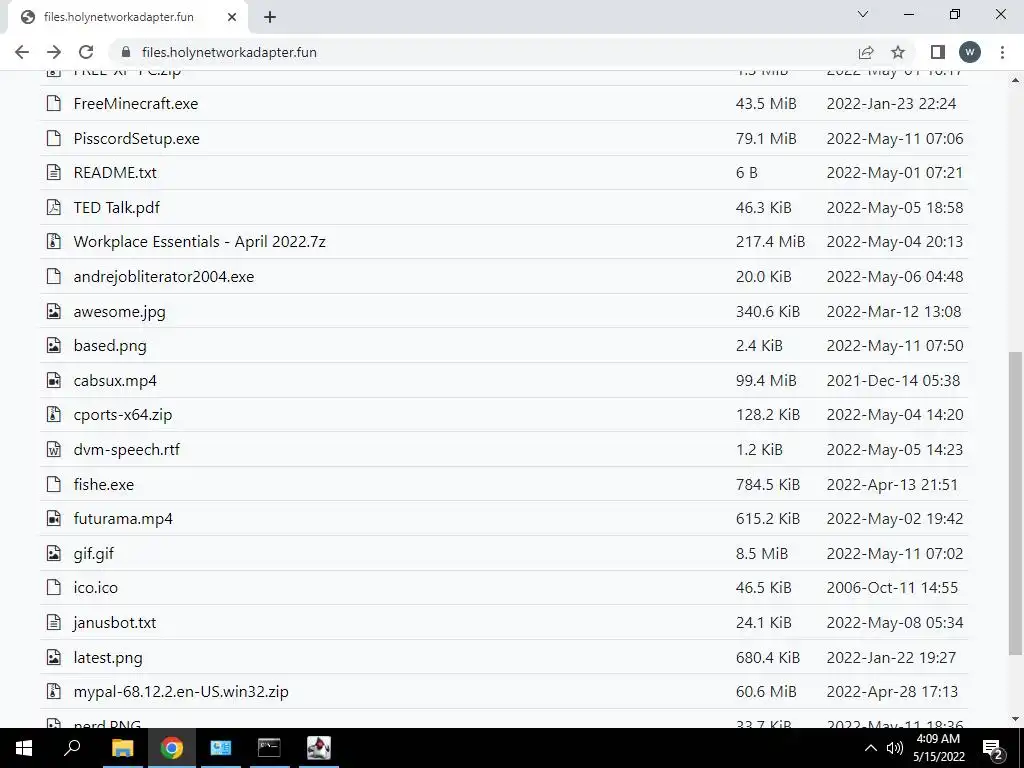Open based.png
Screen dimensions: 1024x768
[x=110, y=345]
